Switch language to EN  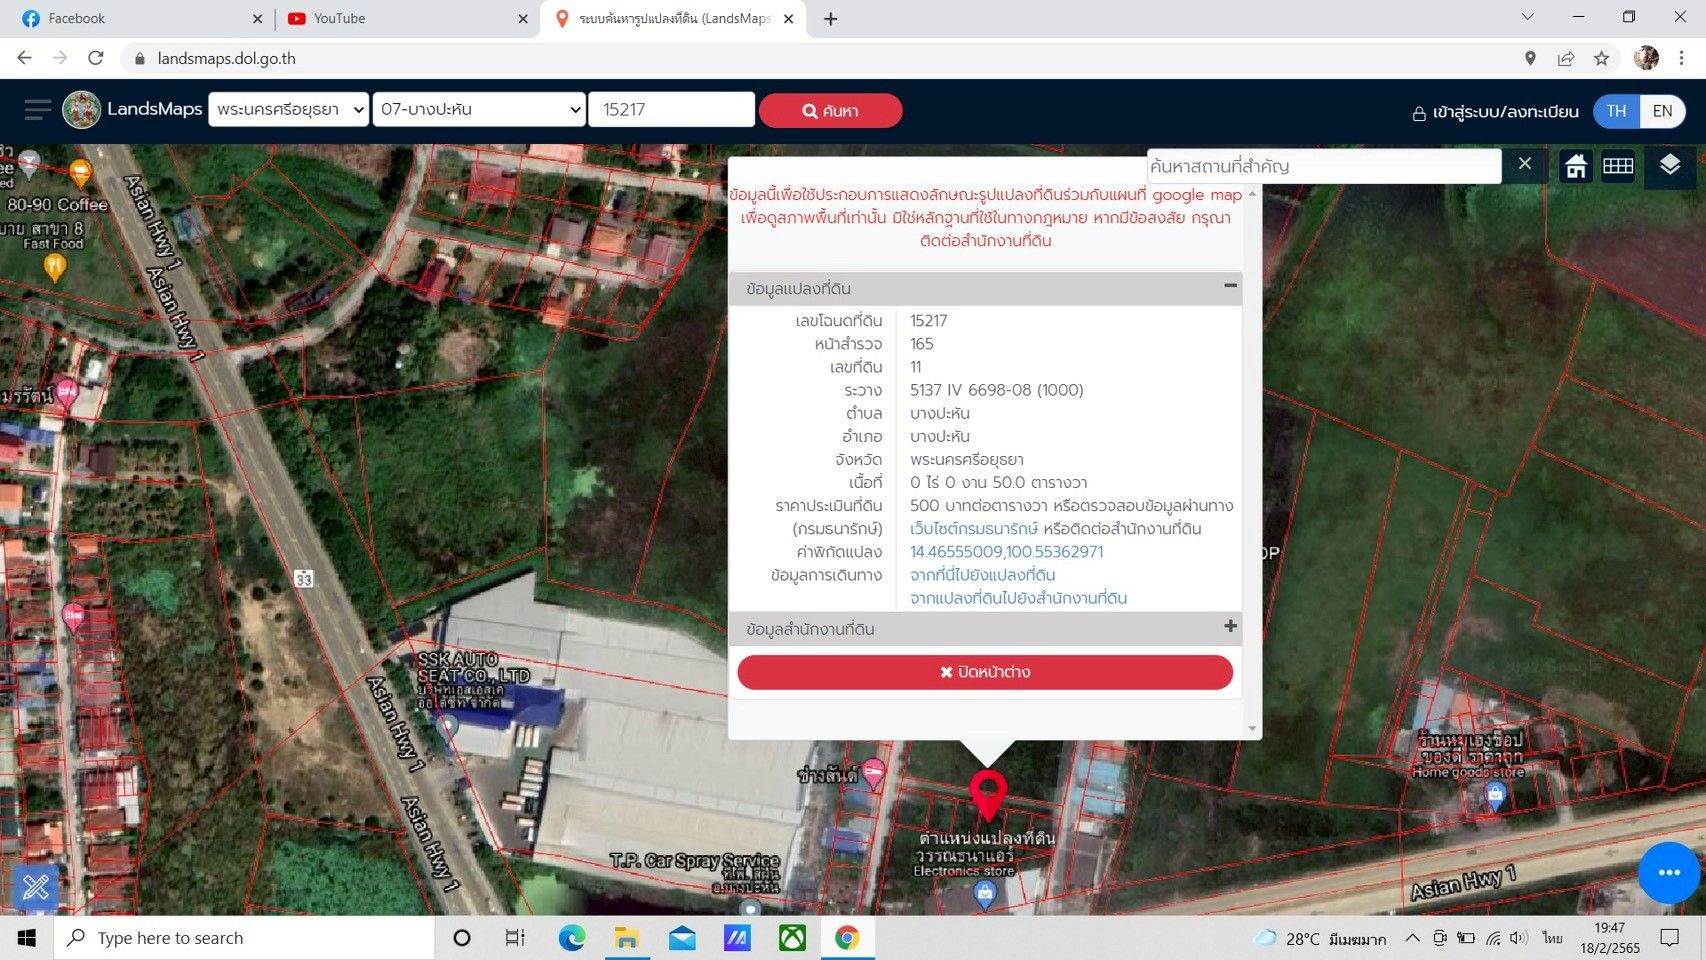(x=1662, y=111)
